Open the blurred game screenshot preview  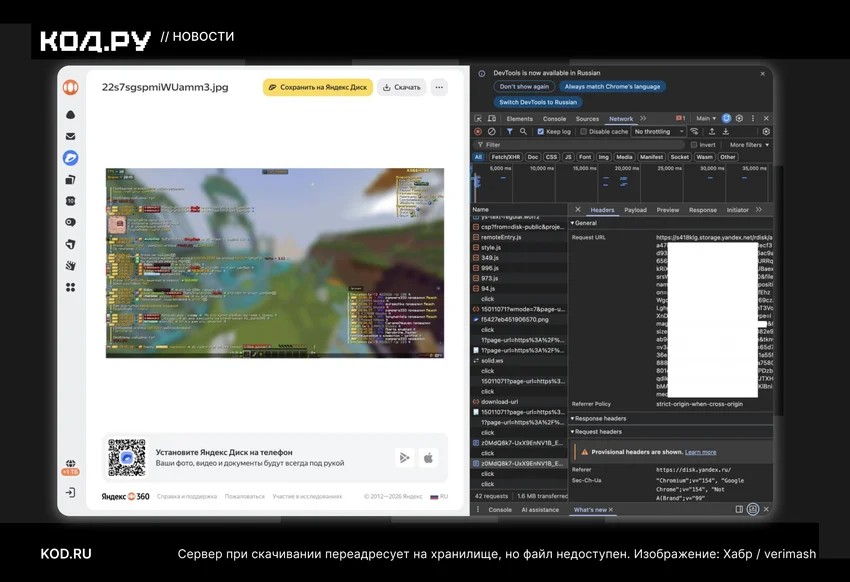275,263
